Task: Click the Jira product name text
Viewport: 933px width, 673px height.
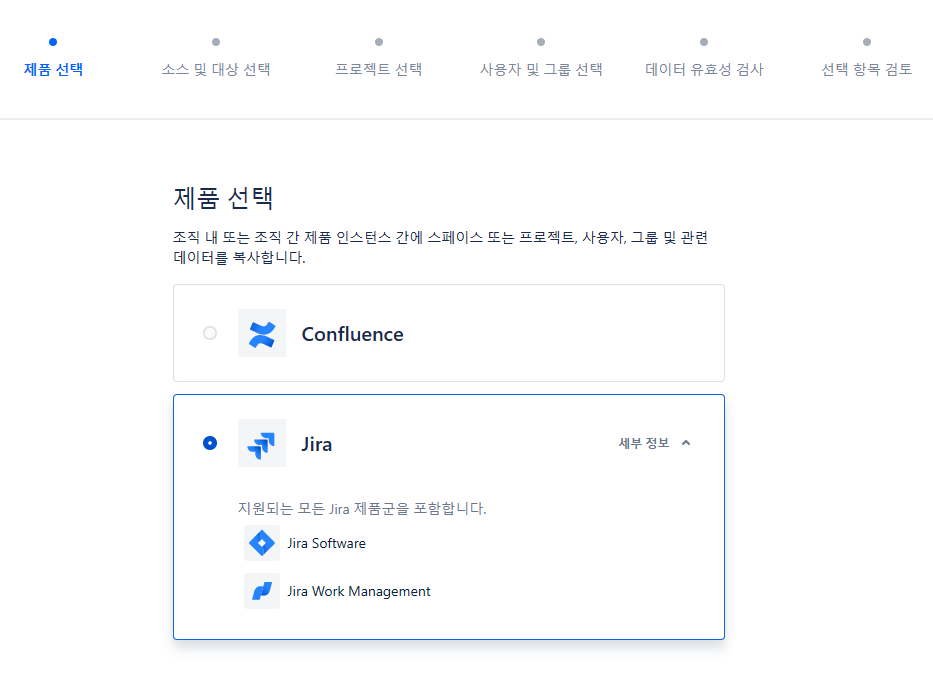Action: (317, 444)
